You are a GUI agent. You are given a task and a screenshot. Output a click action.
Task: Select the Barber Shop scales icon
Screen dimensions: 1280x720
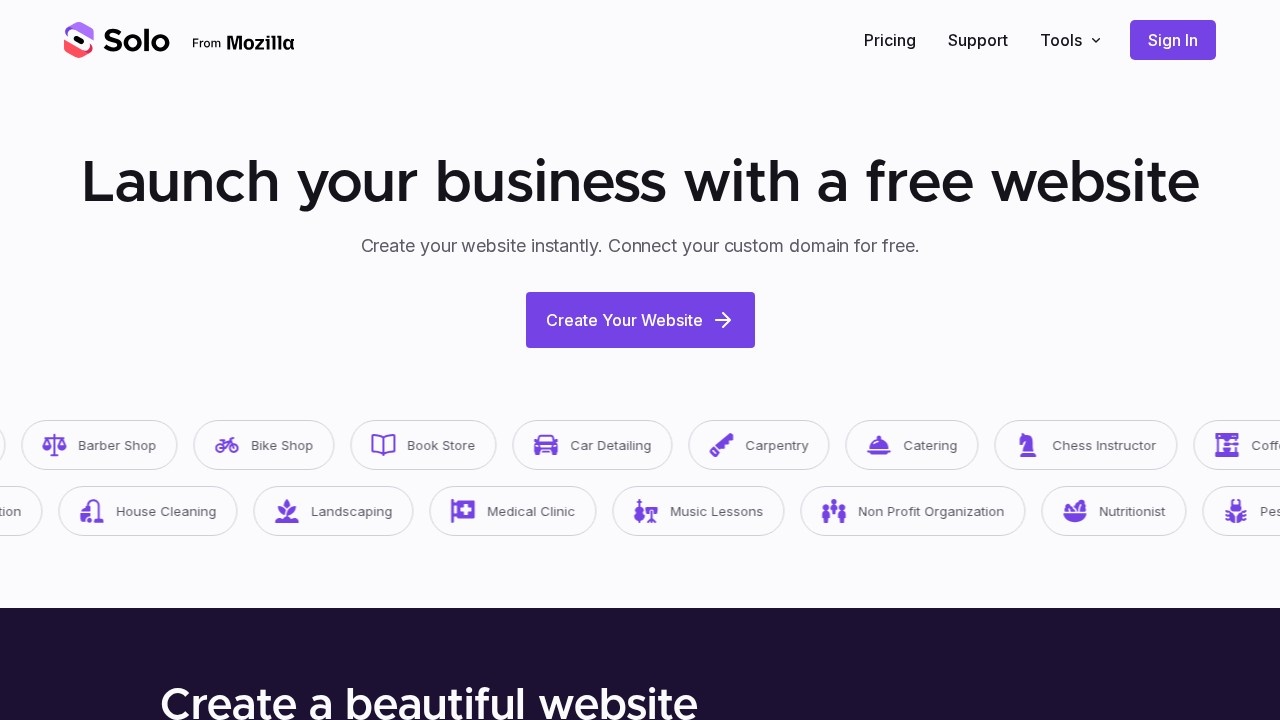tap(54, 445)
